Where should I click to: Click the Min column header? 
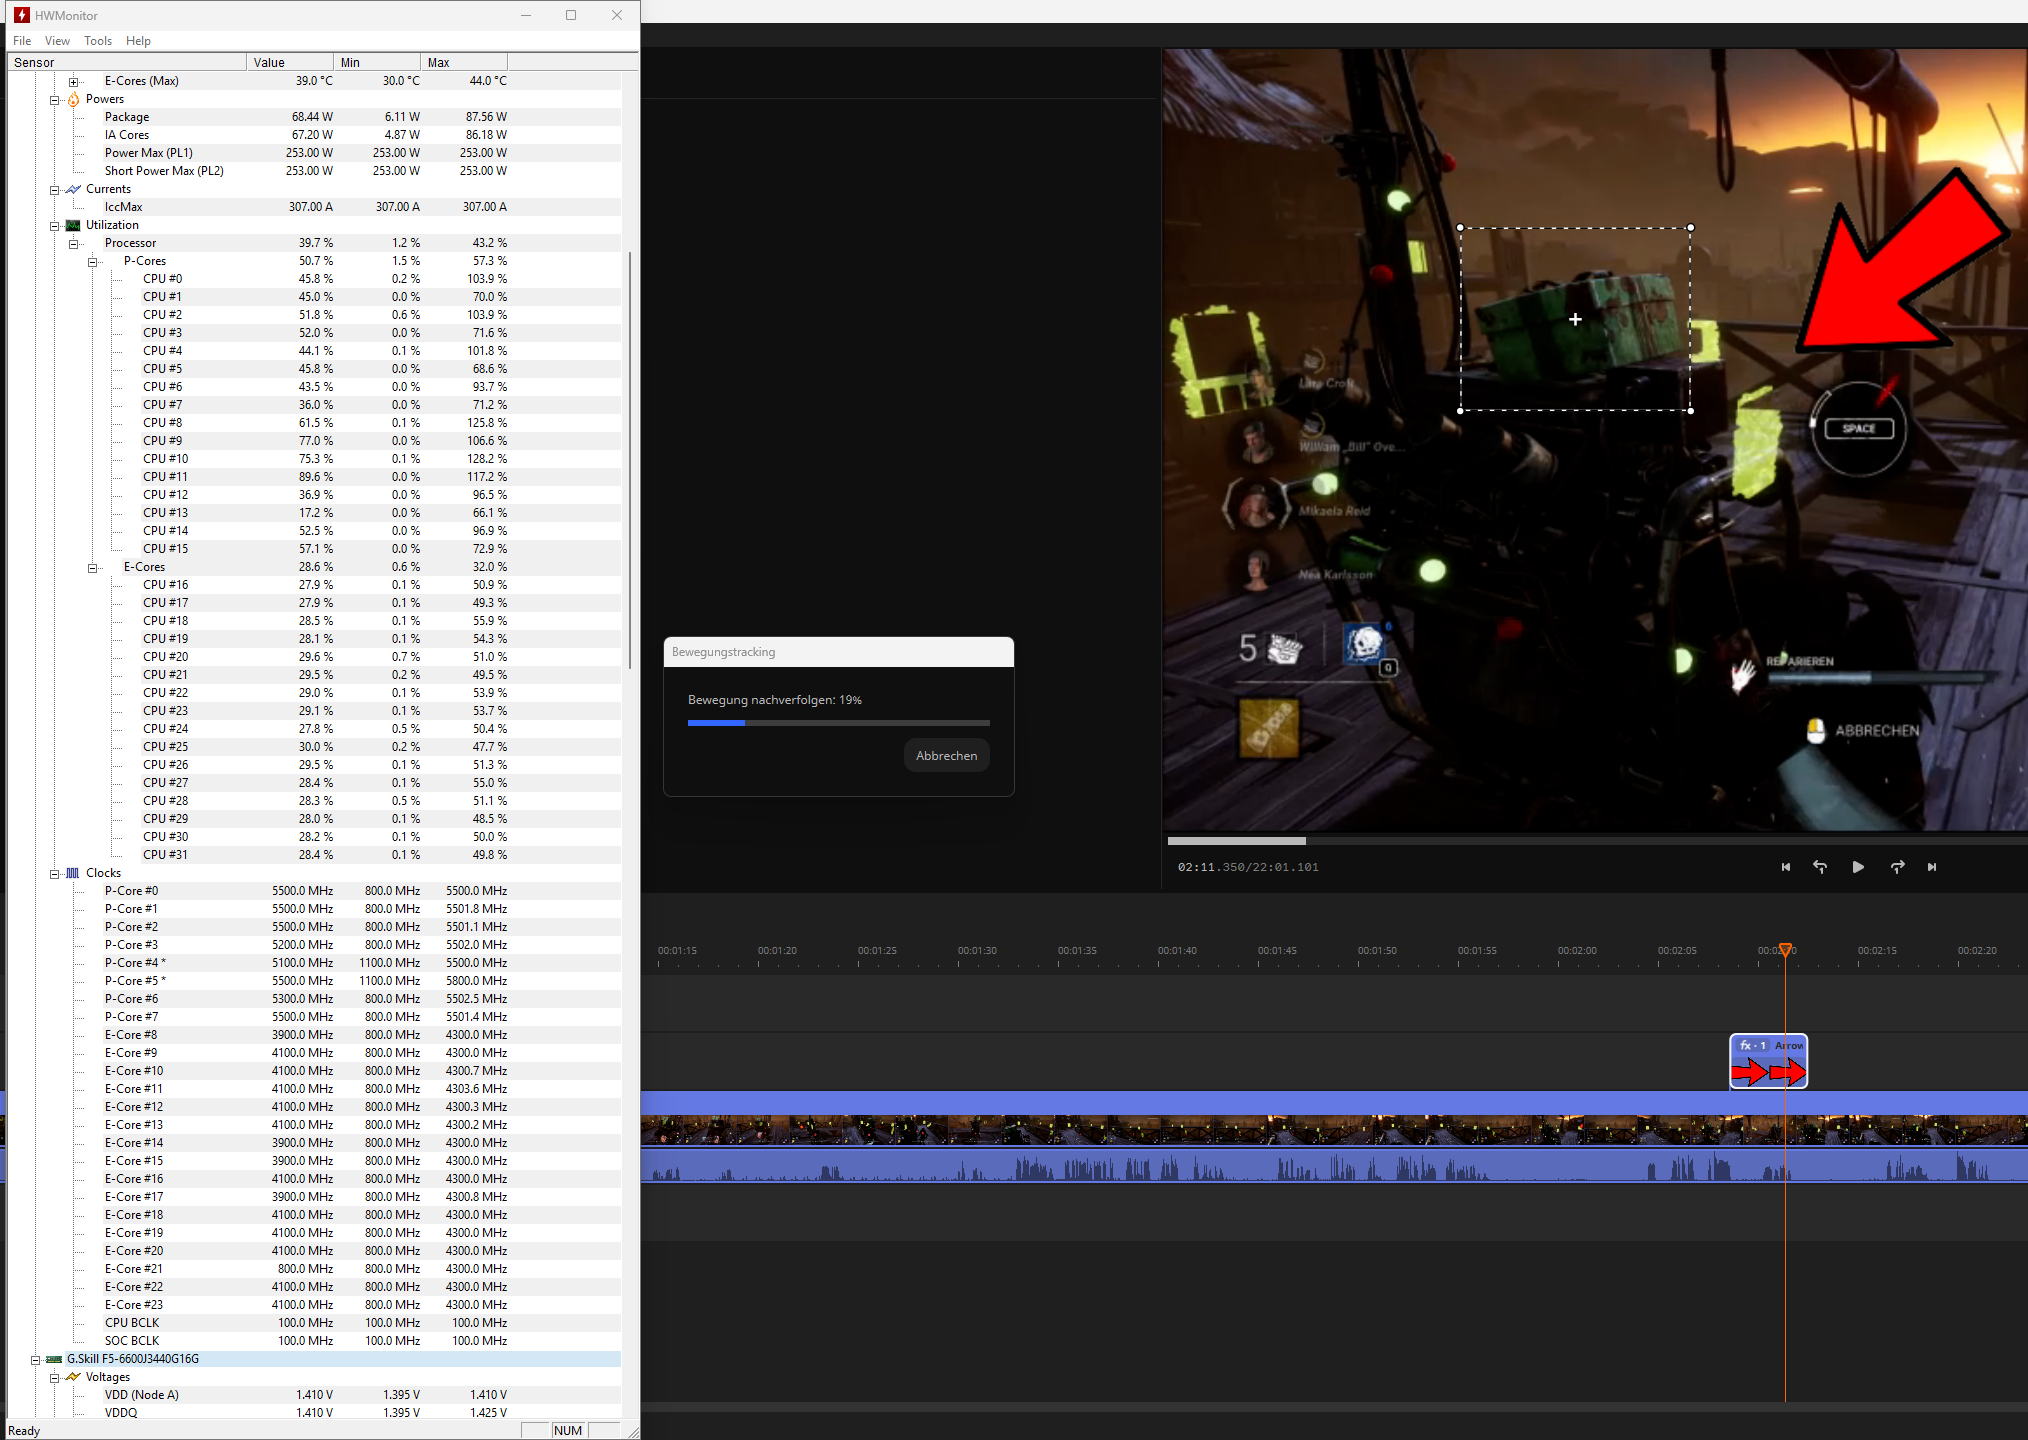click(377, 62)
